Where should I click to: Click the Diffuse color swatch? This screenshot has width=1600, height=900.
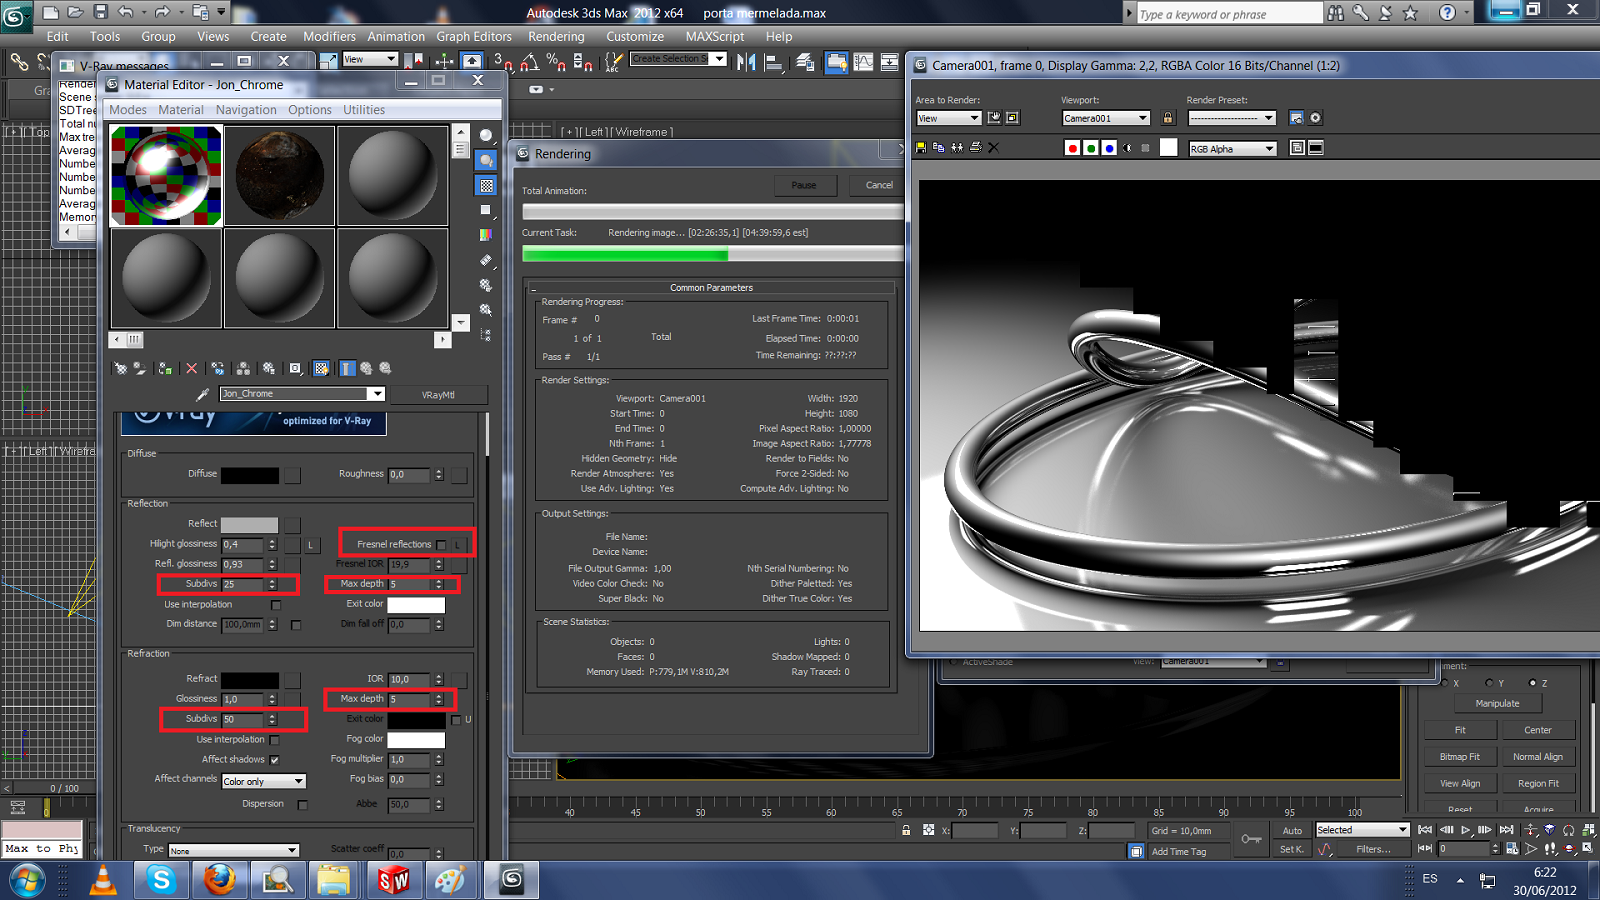click(x=250, y=475)
